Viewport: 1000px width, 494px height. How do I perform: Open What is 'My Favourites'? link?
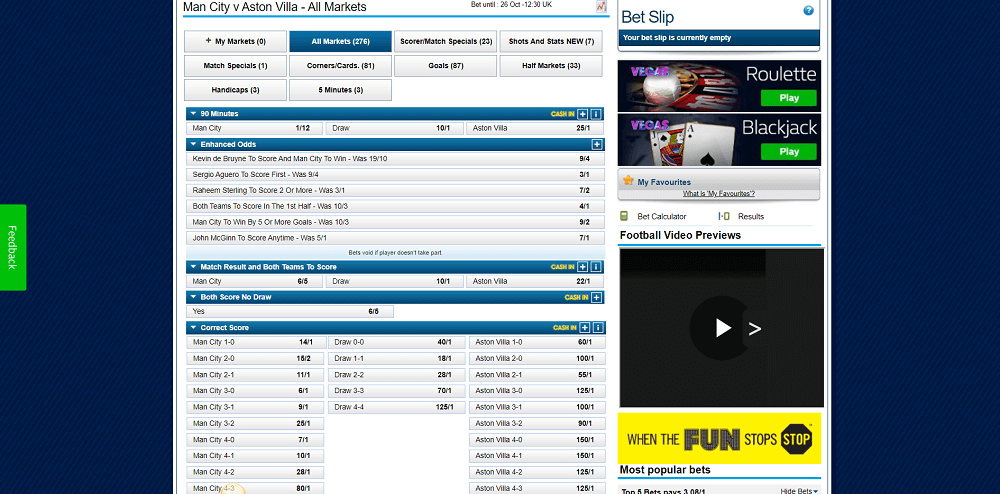click(x=719, y=194)
